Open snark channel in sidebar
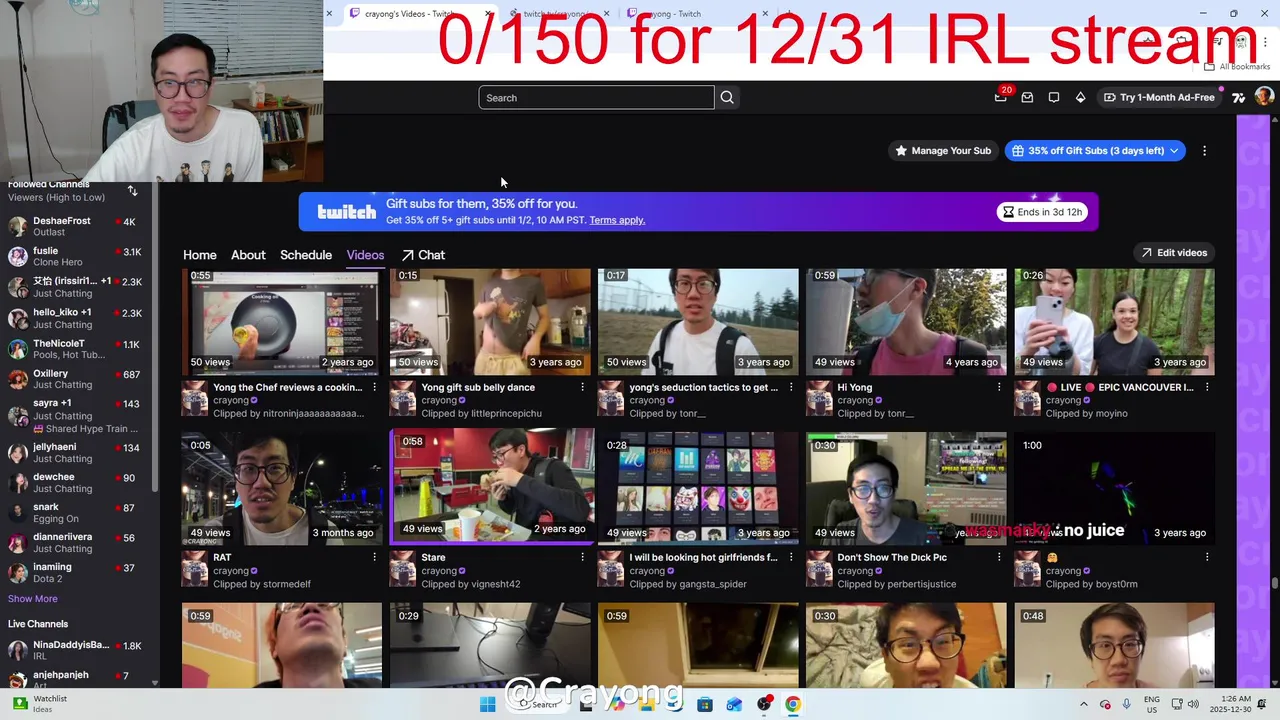This screenshot has width=1280, height=720. pos(78,513)
